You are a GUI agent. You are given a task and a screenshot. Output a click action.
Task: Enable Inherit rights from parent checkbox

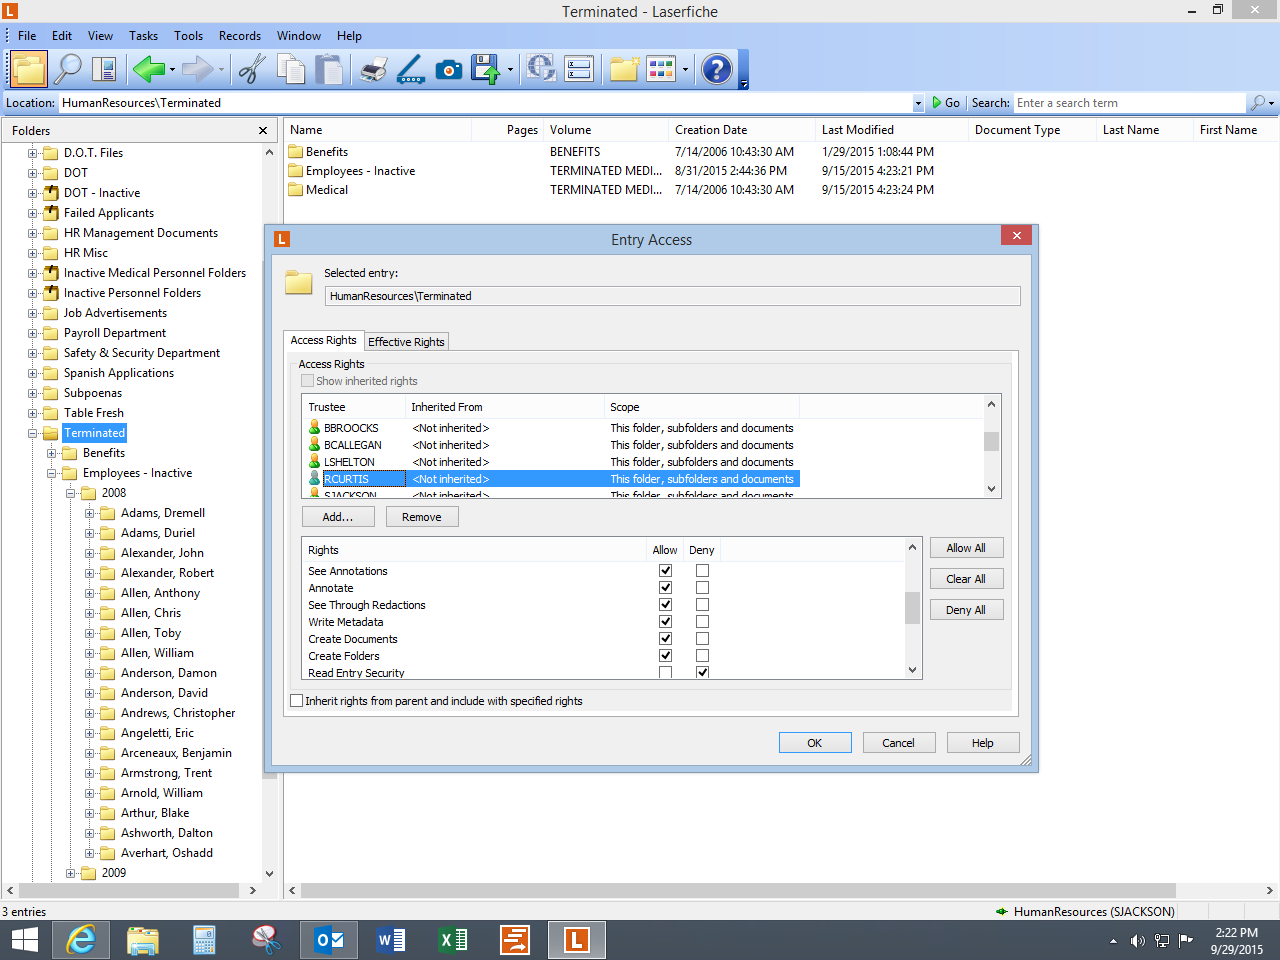(x=297, y=701)
